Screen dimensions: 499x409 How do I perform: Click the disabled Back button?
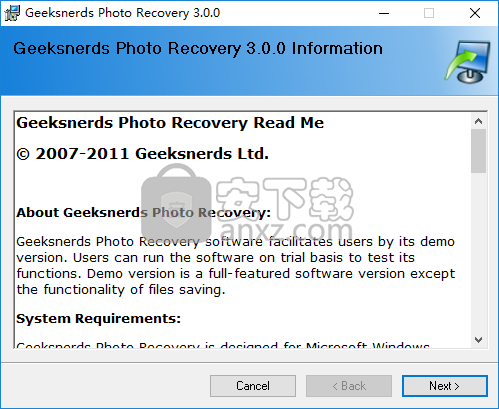[x=349, y=386]
